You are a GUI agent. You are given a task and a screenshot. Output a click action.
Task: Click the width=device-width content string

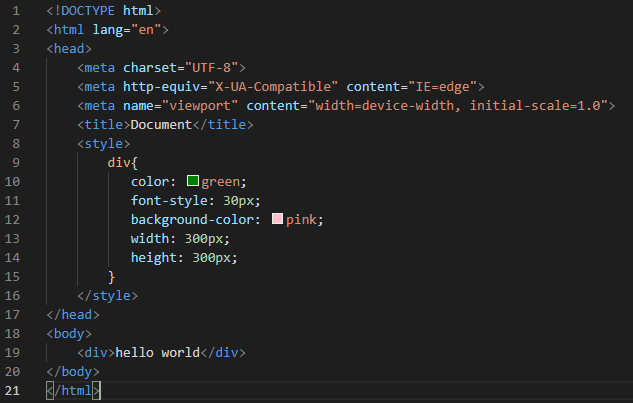pyautogui.click(x=458, y=106)
